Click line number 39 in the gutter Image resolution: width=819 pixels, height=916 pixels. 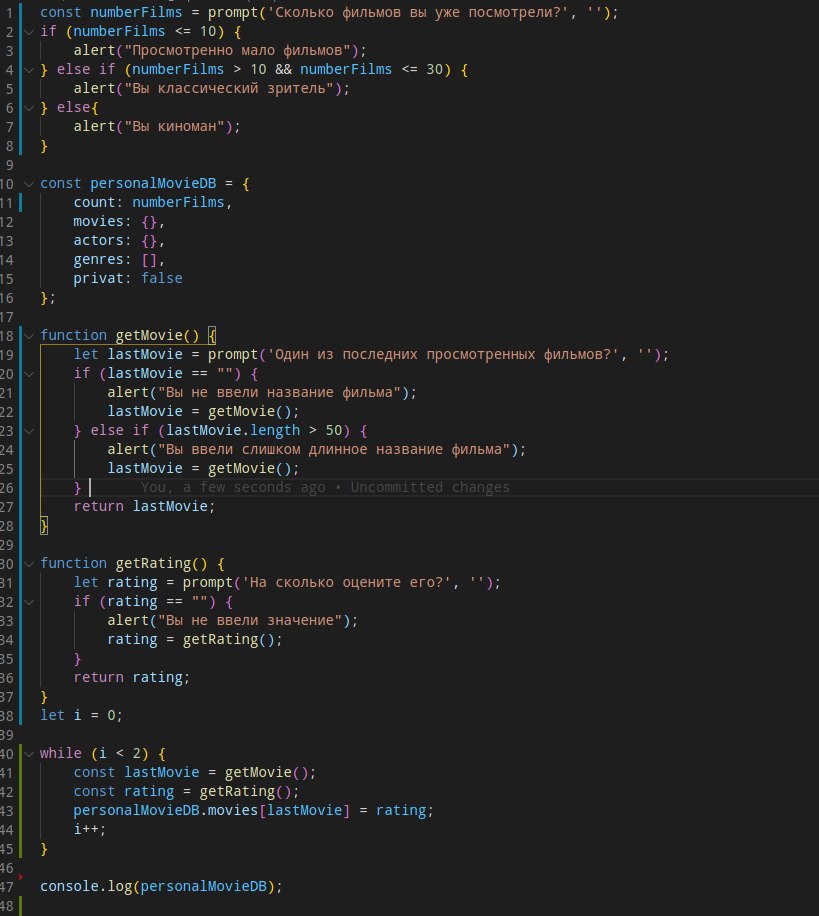tap(6, 735)
